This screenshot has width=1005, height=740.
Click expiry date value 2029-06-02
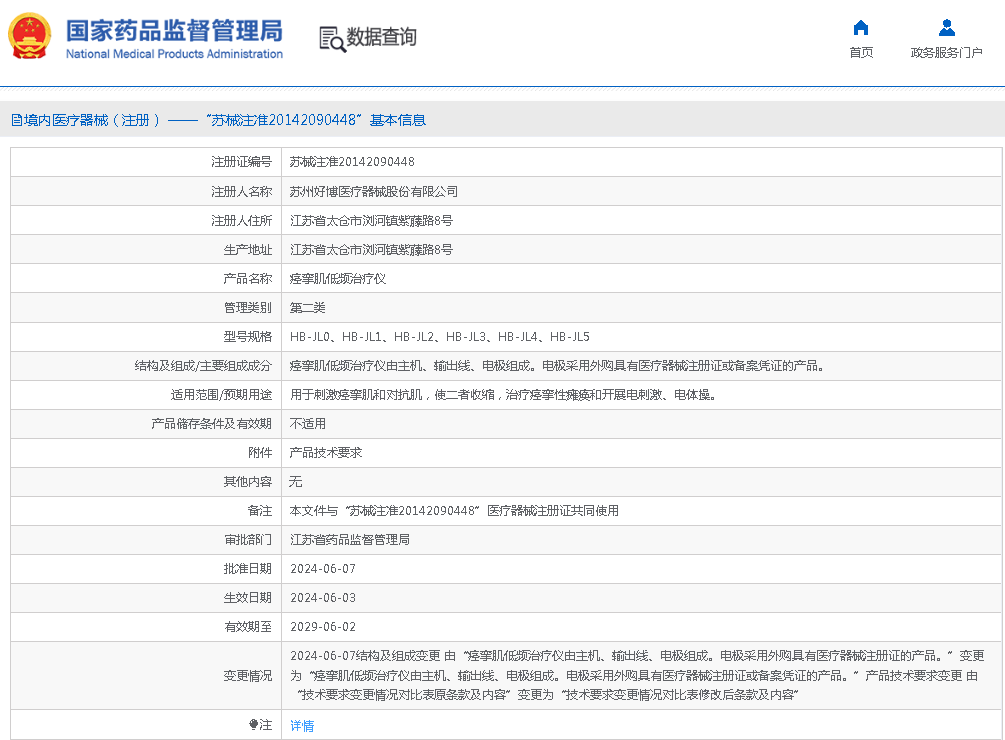pyautogui.click(x=322, y=627)
